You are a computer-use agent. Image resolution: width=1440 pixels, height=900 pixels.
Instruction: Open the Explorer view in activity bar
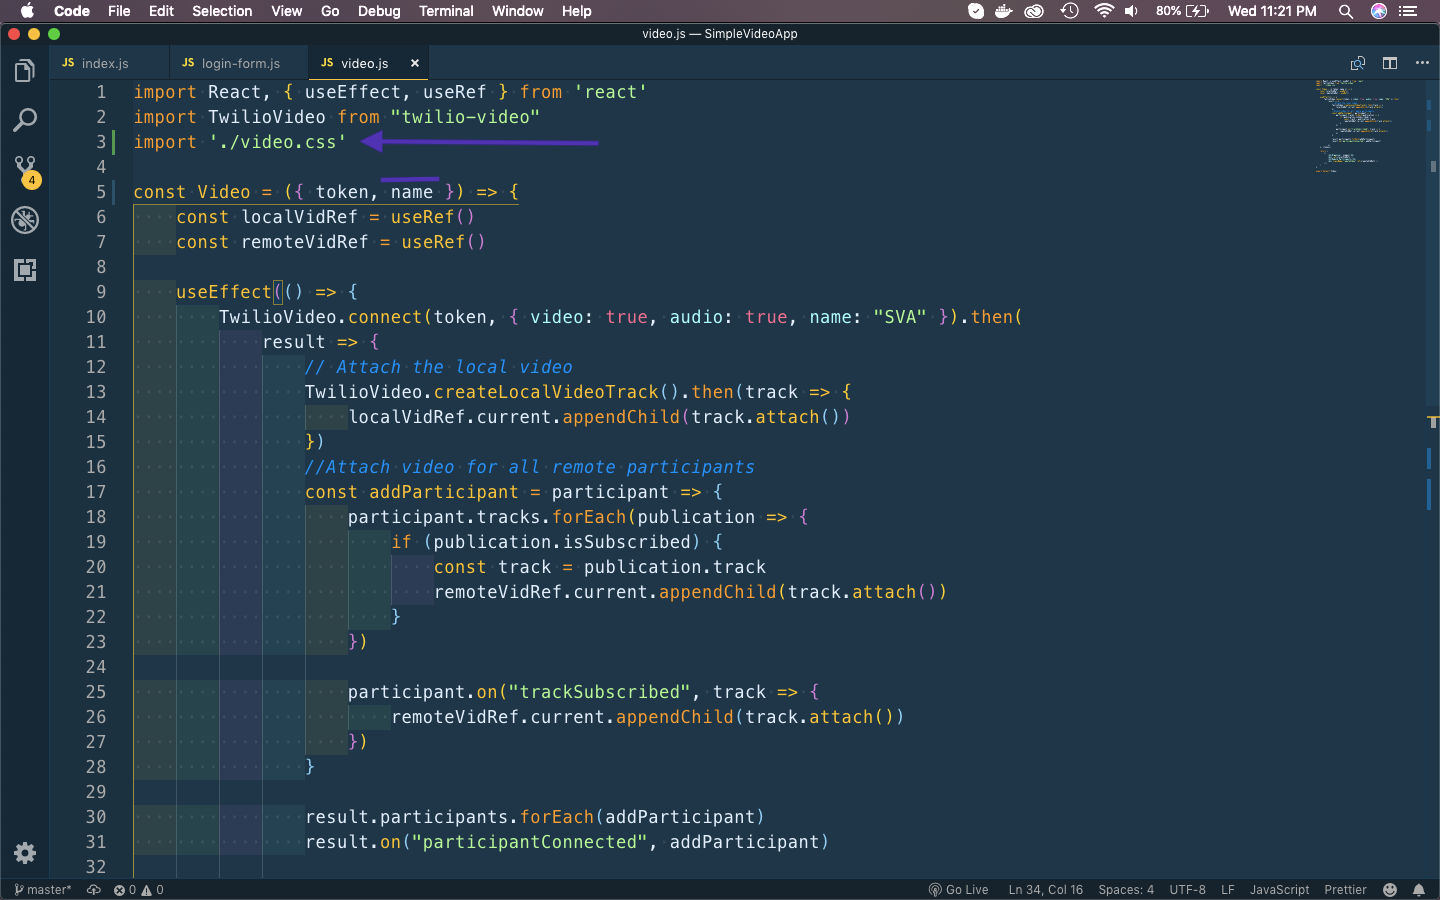coord(25,71)
